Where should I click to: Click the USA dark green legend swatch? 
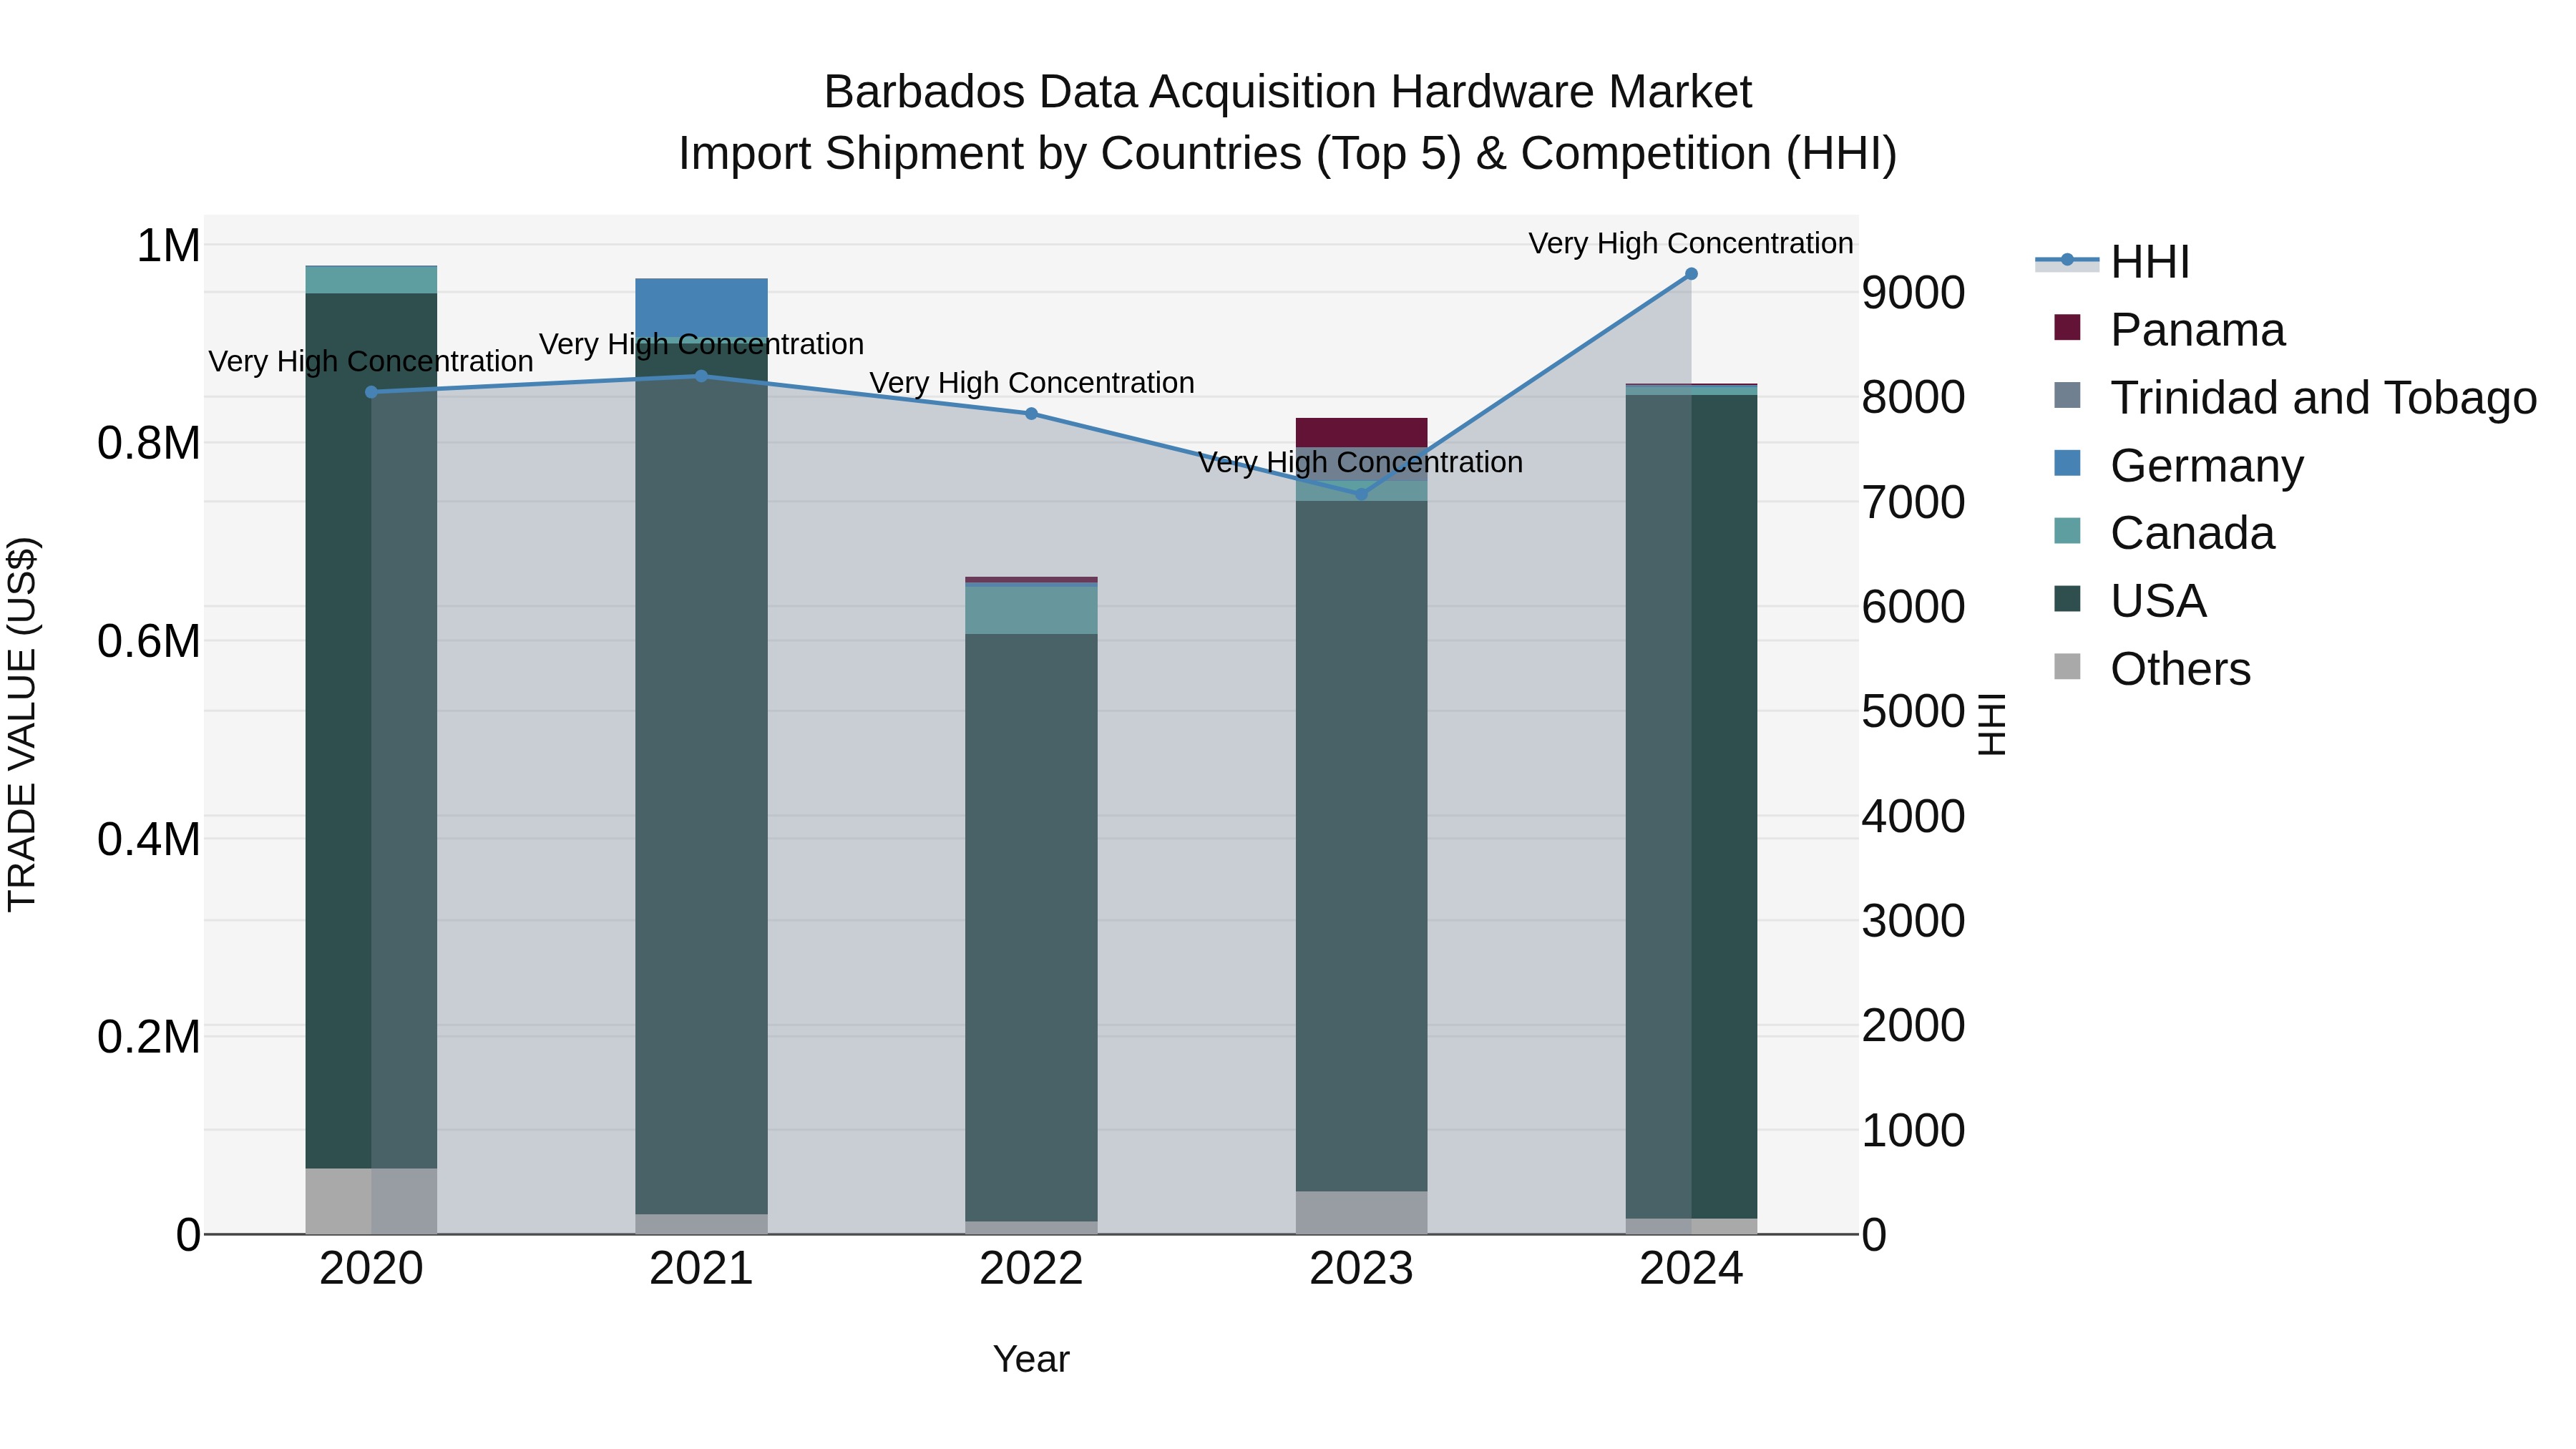click(2067, 599)
